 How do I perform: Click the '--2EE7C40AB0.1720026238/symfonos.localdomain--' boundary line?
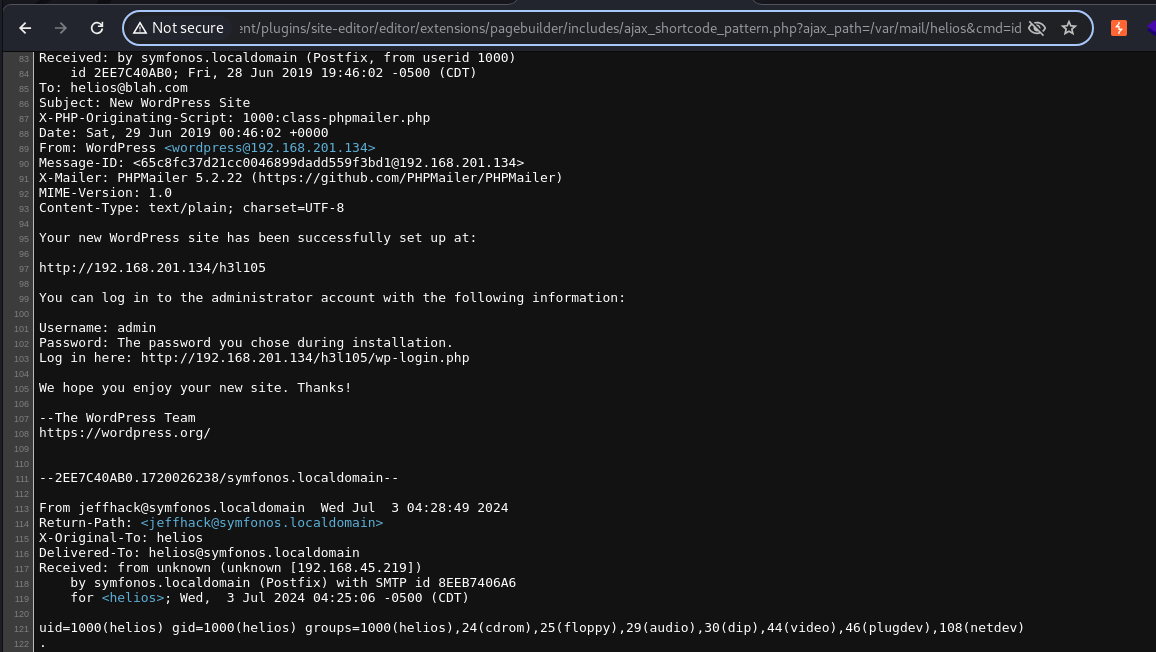coord(219,477)
